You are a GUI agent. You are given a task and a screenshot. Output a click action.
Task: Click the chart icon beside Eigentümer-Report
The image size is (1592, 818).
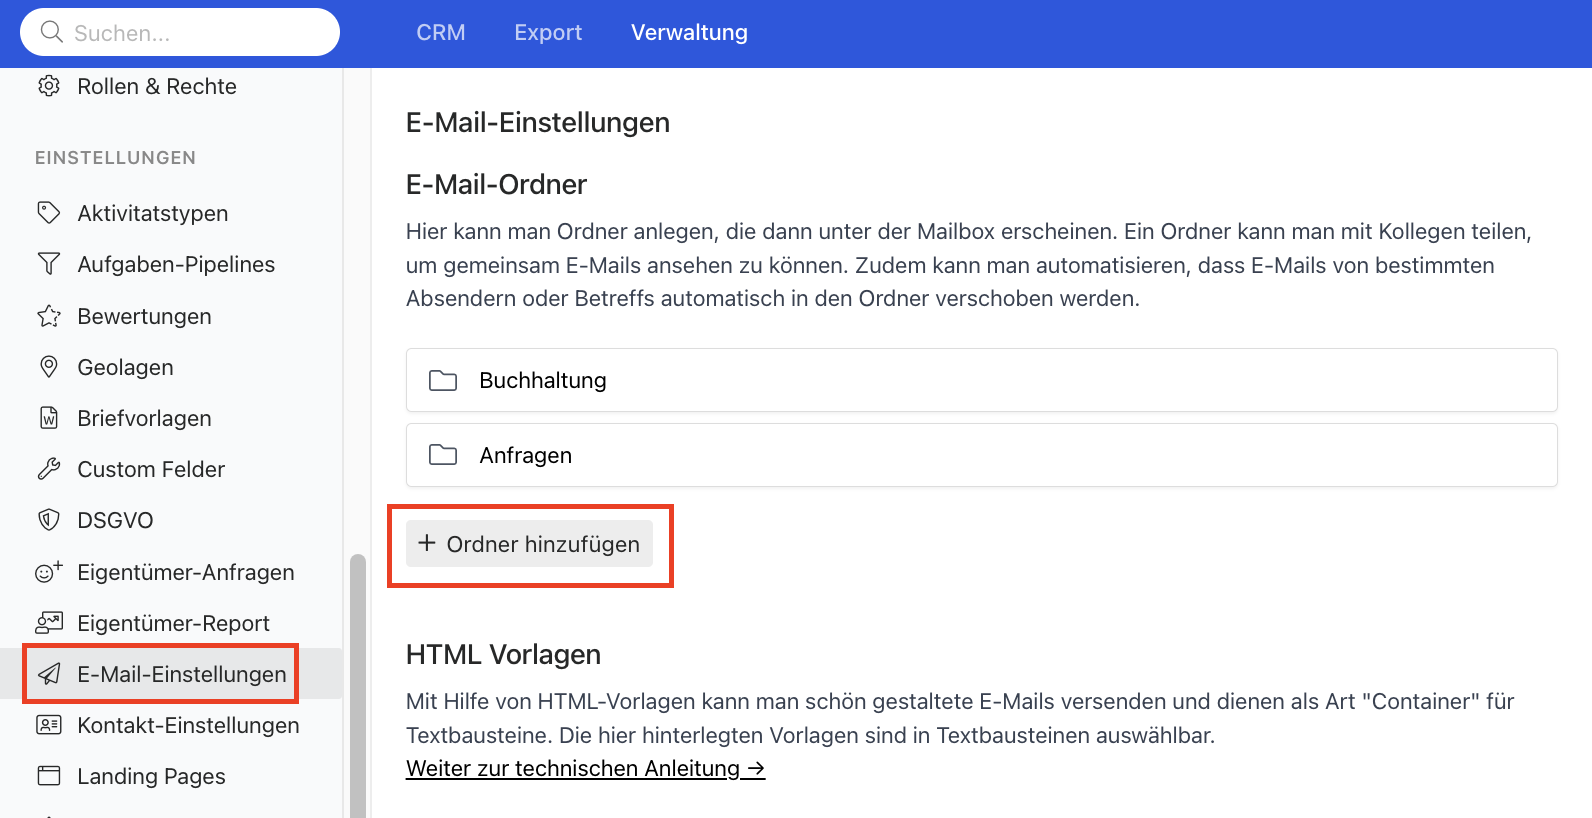48,623
